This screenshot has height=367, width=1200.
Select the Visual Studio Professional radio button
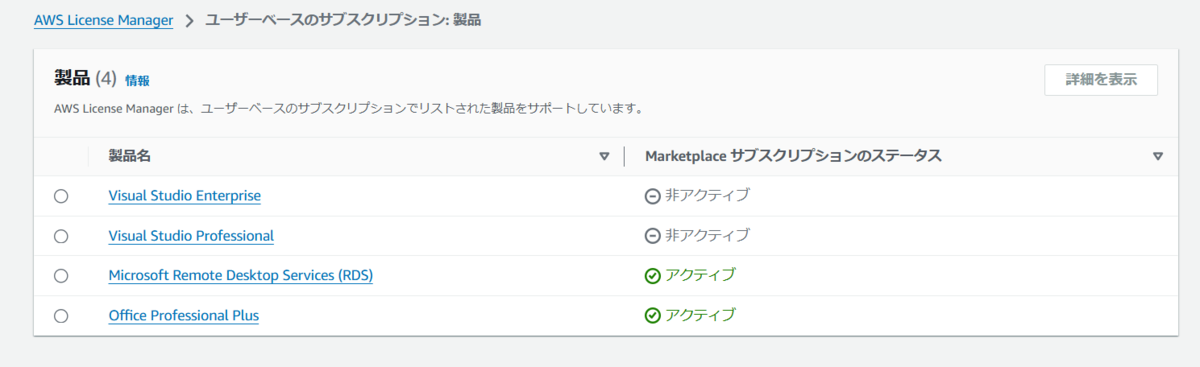pyautogui.click(x=61, y=236)
